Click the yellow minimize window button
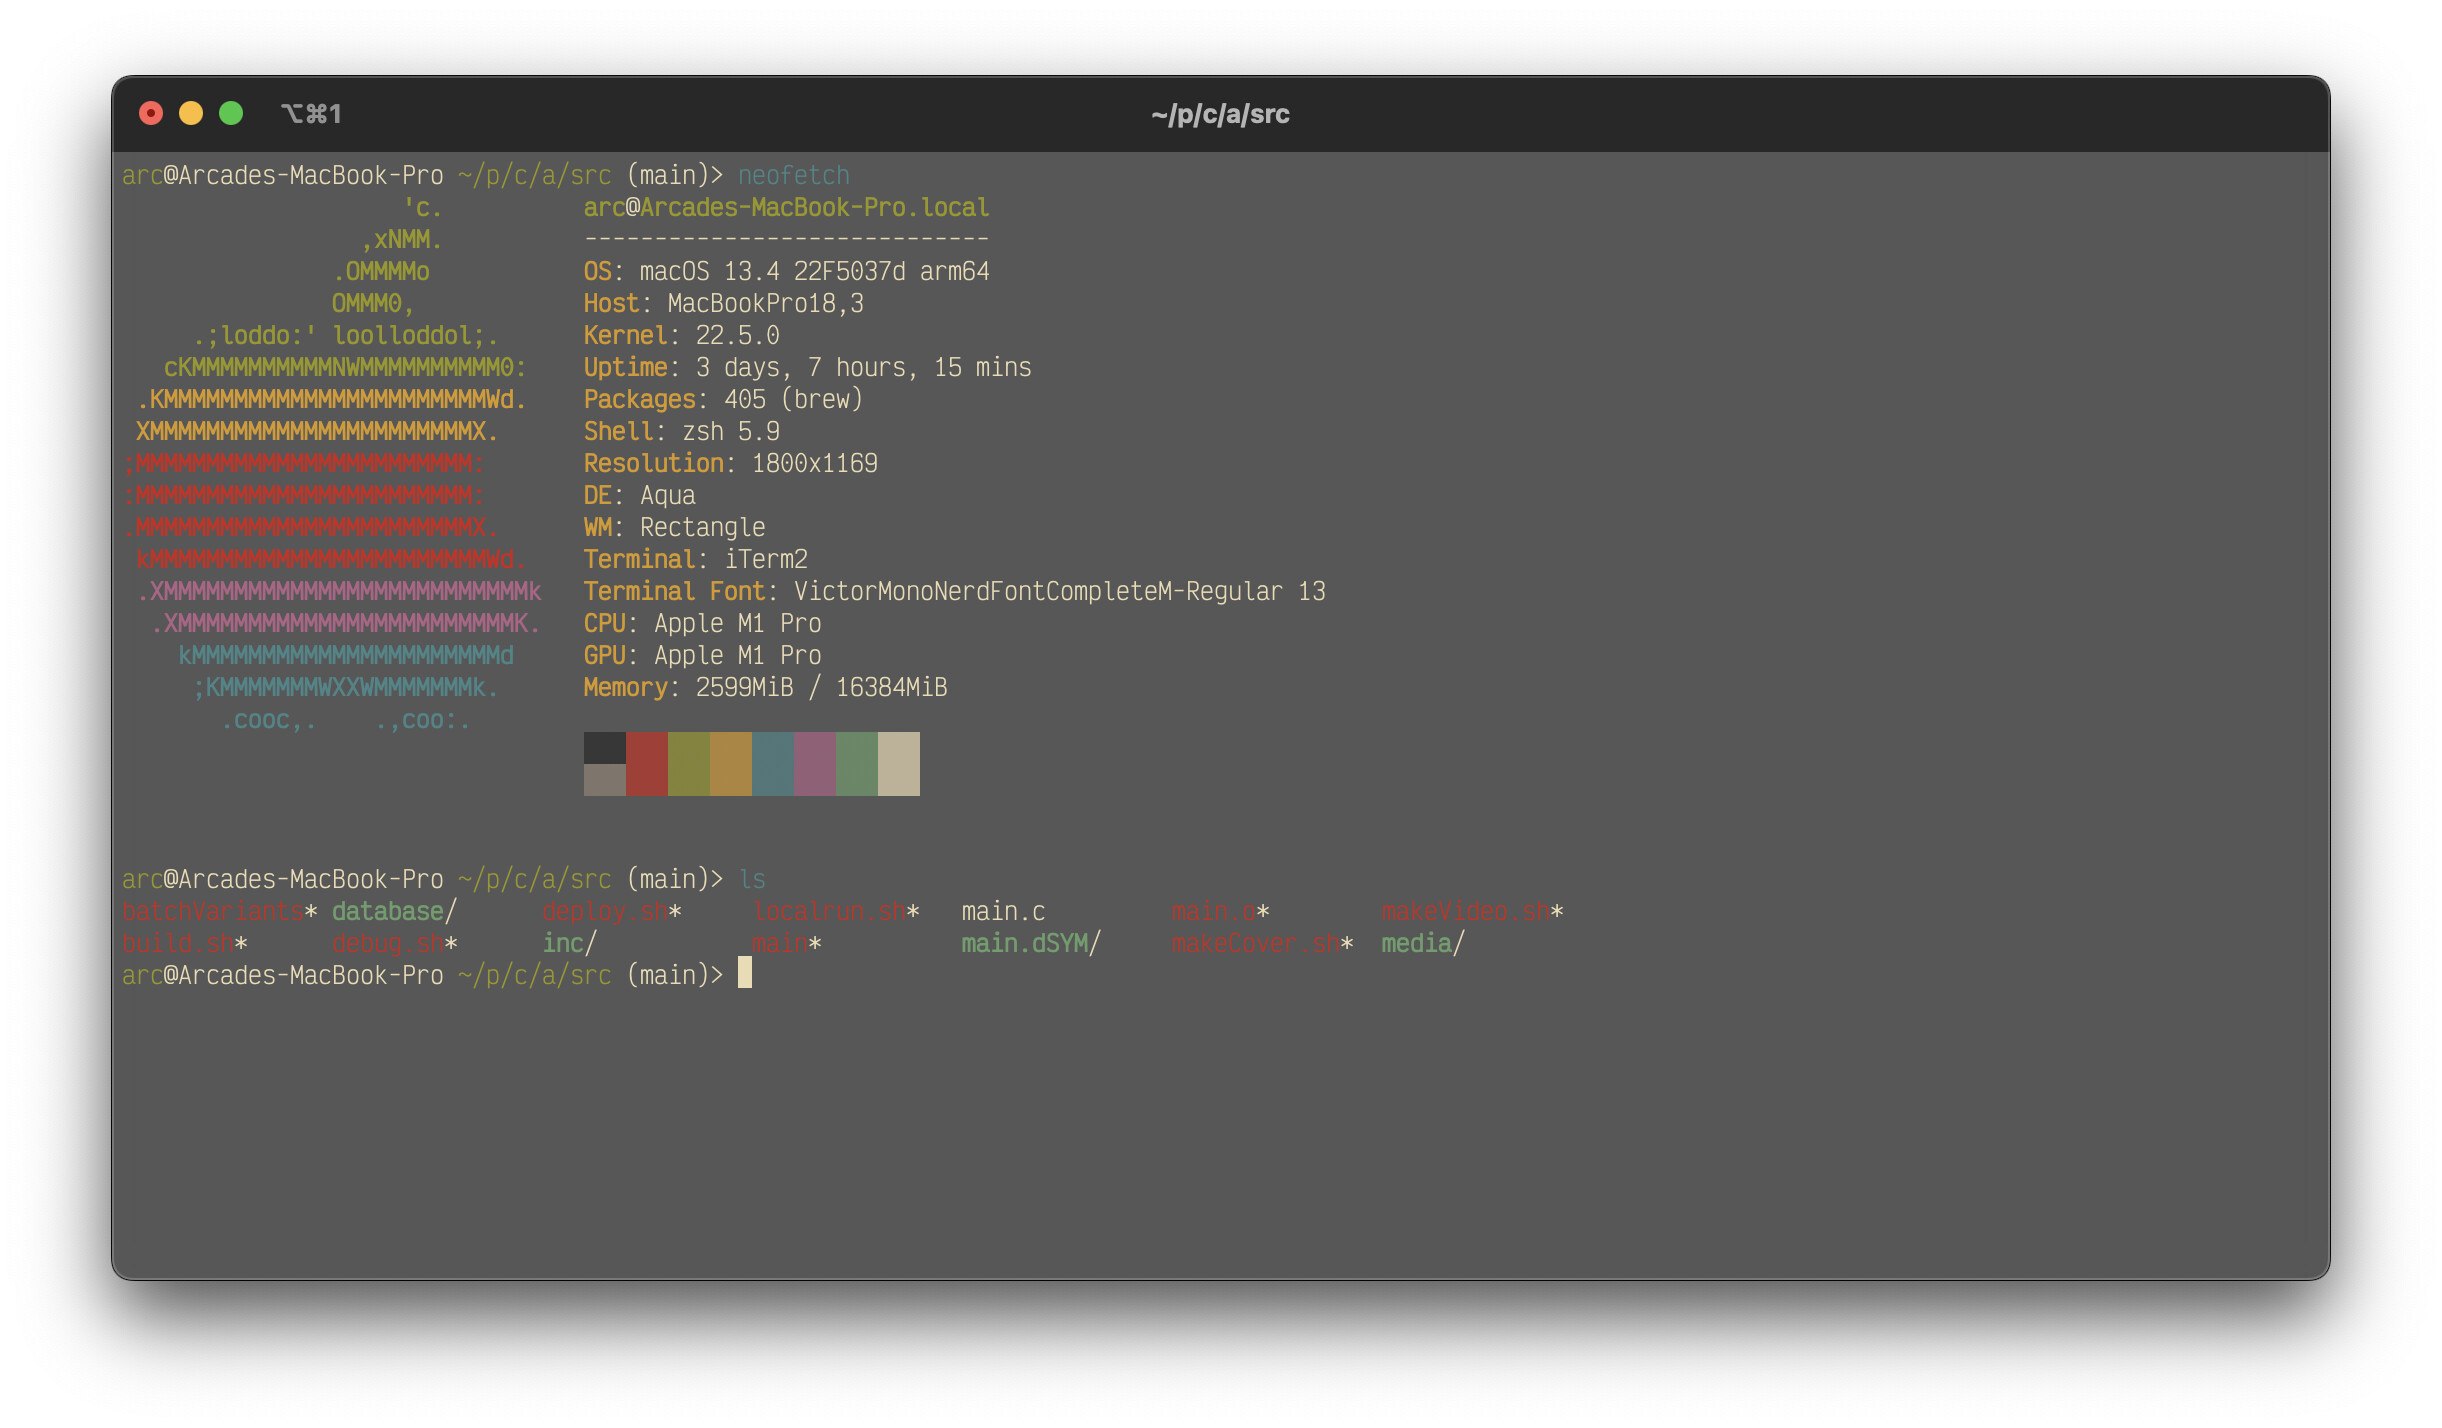The image size is (2442, 1428). click(191, 114)
